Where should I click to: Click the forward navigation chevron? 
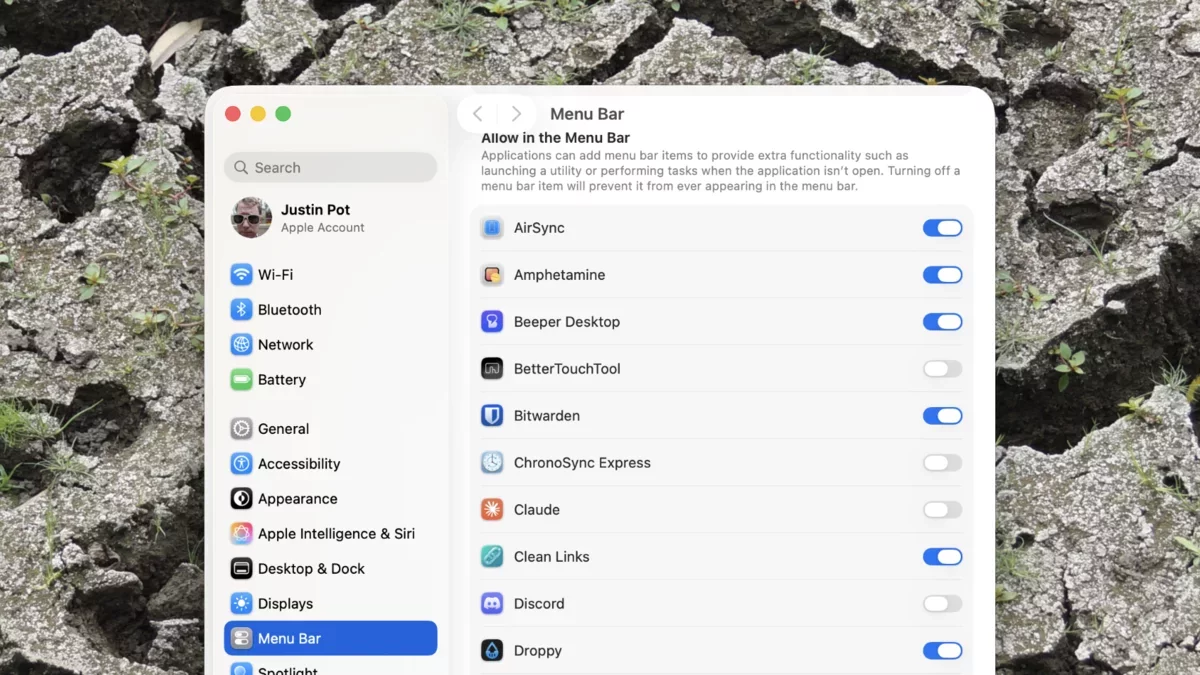tap(516, 113)
